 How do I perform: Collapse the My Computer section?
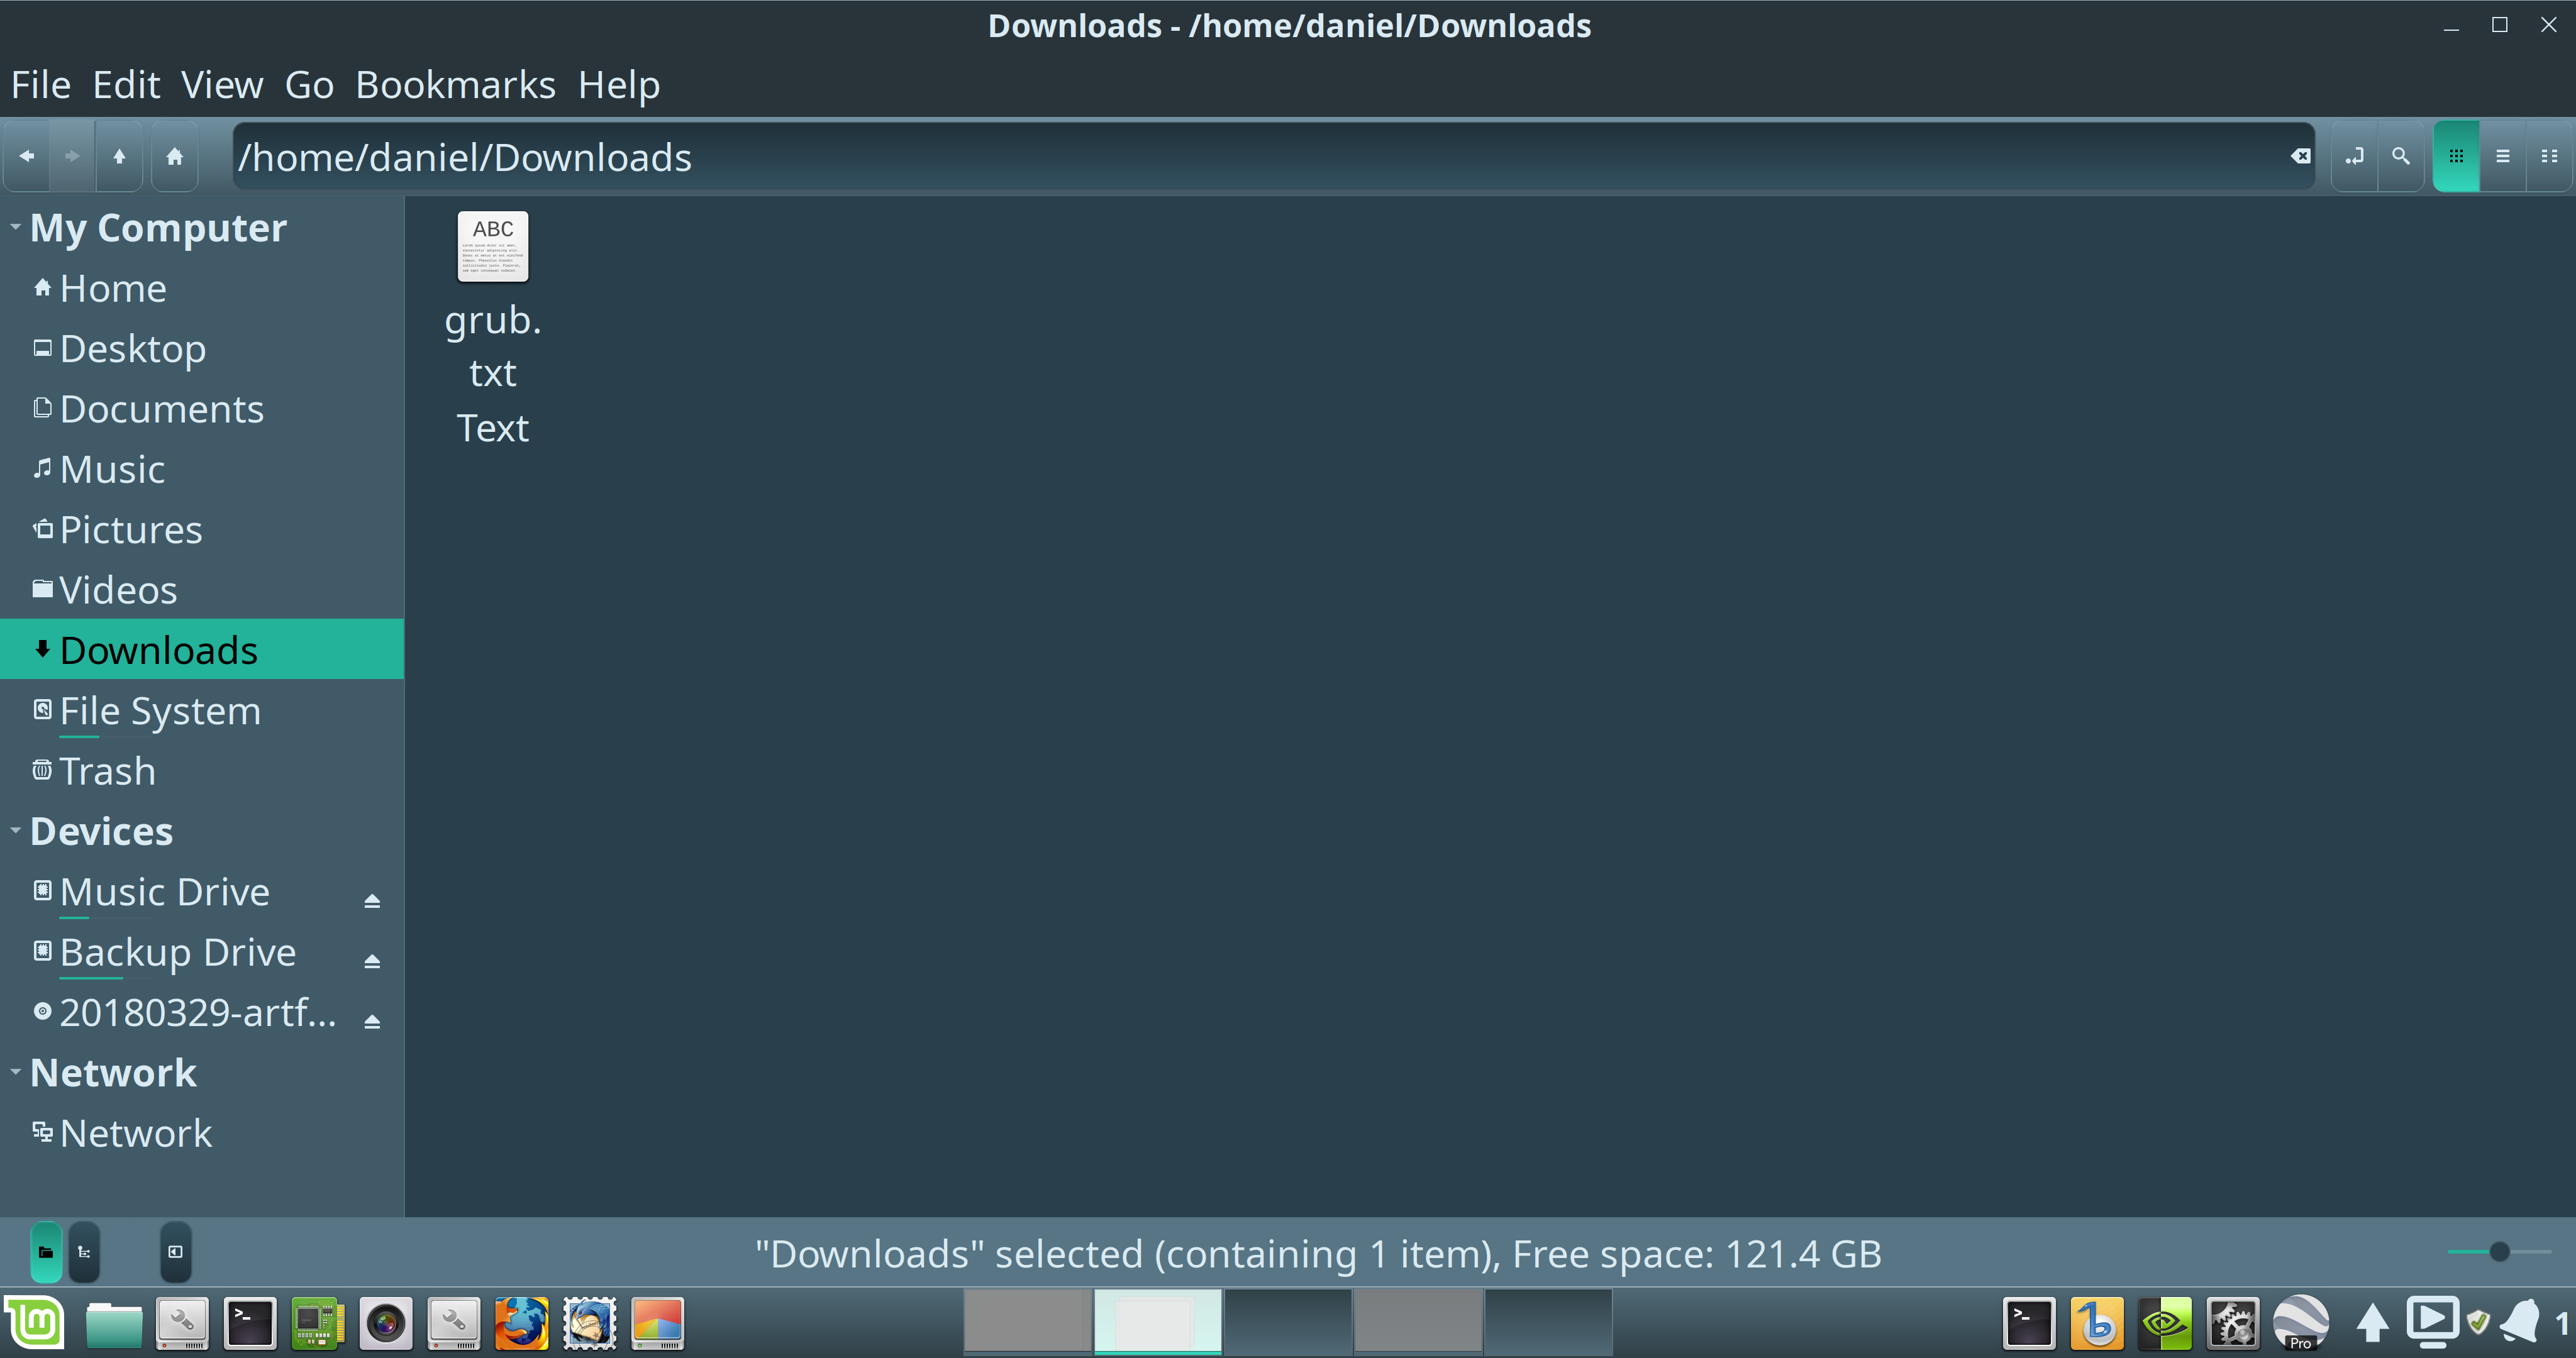tap(15, 227)
